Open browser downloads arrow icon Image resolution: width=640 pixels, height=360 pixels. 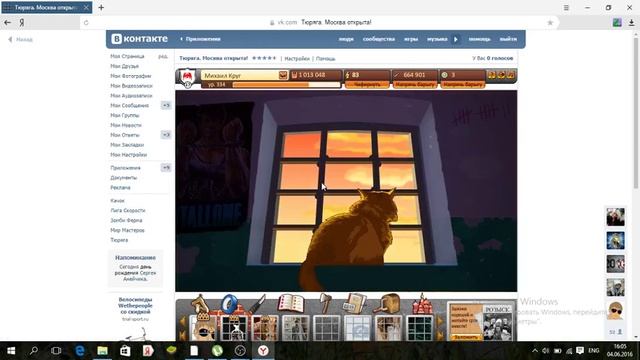(x=631, y=22)
